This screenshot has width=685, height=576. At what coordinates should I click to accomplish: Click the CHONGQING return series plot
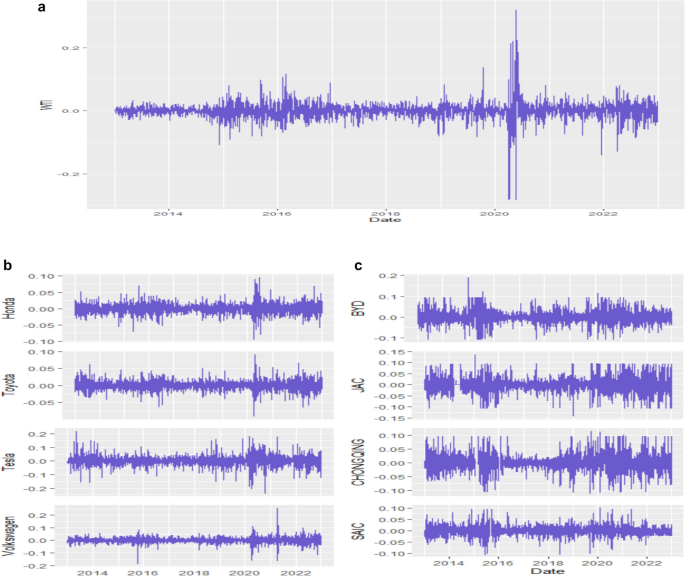coord(548,463)
